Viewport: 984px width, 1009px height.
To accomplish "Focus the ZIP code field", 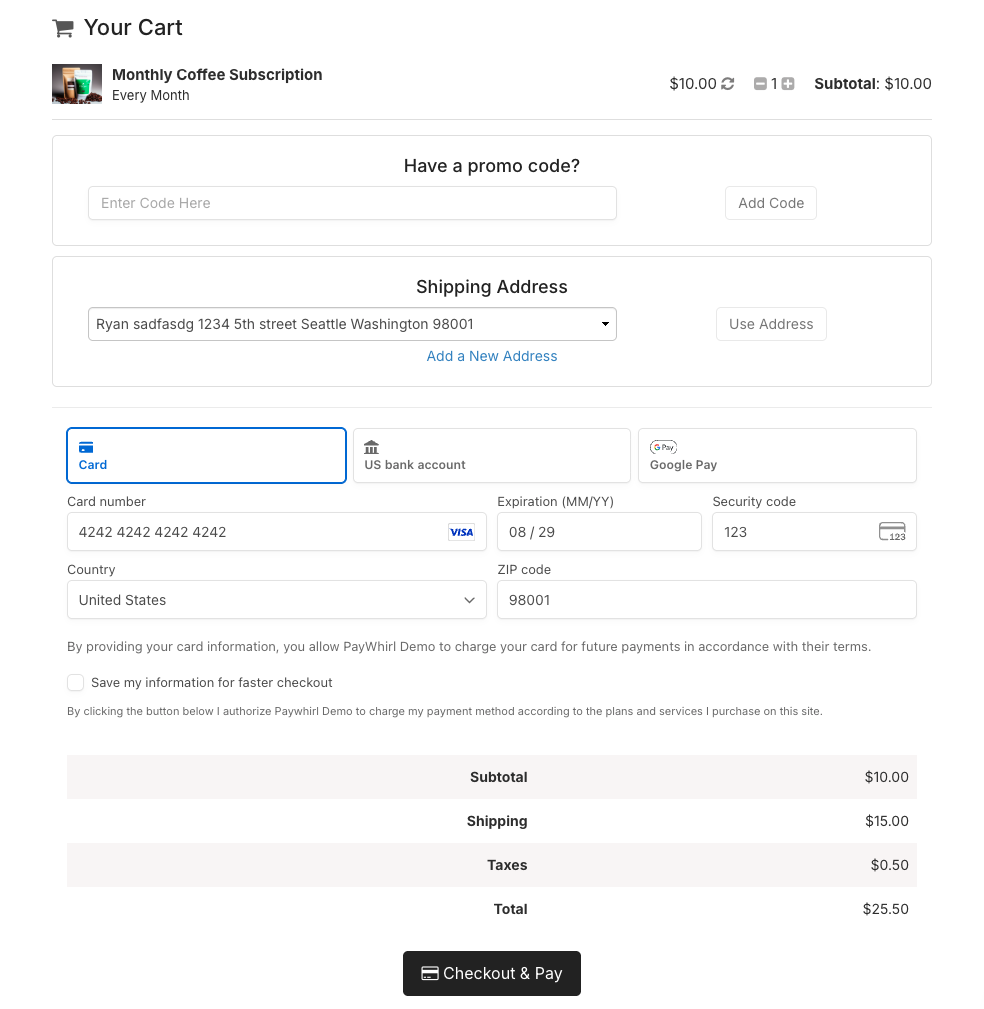I will tap(707, 600).
